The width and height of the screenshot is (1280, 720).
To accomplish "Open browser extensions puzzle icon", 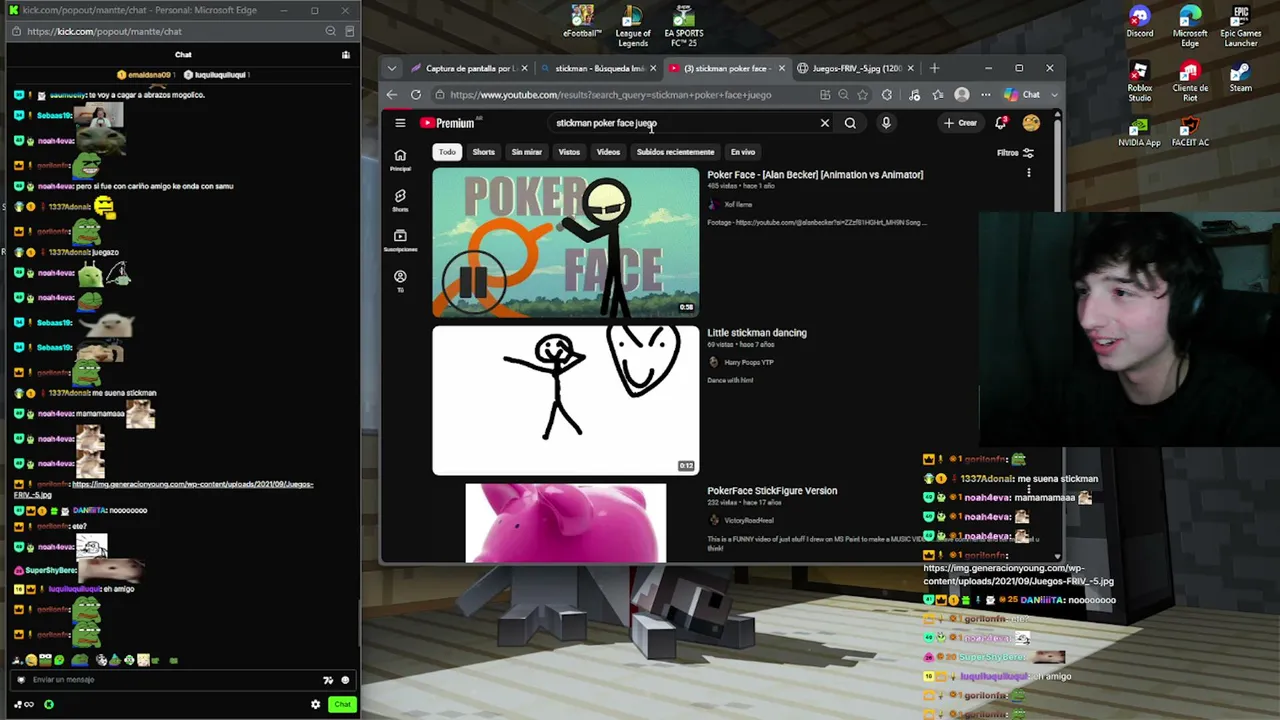I will point(887,95).
